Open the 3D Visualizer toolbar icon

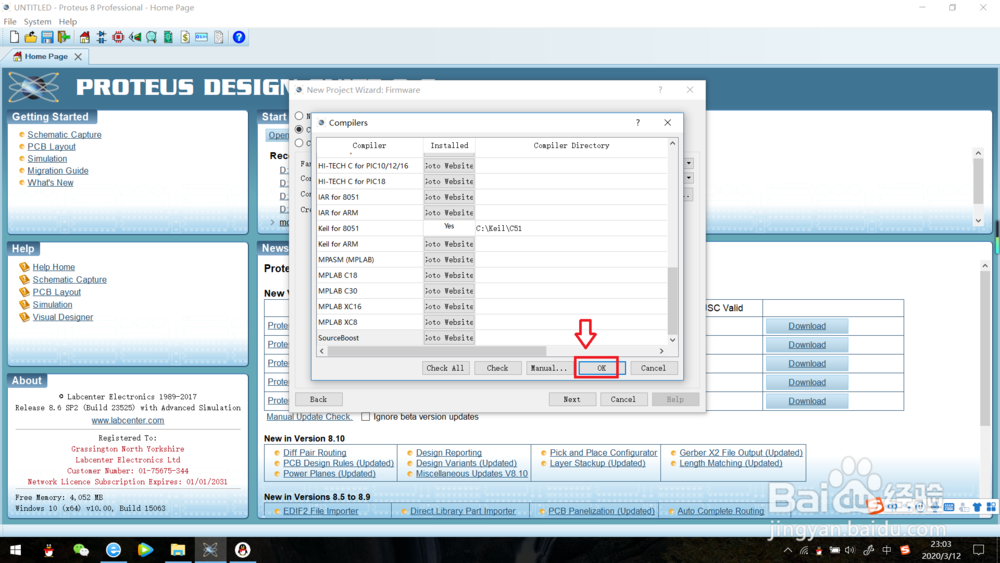(x=135, y=38)
